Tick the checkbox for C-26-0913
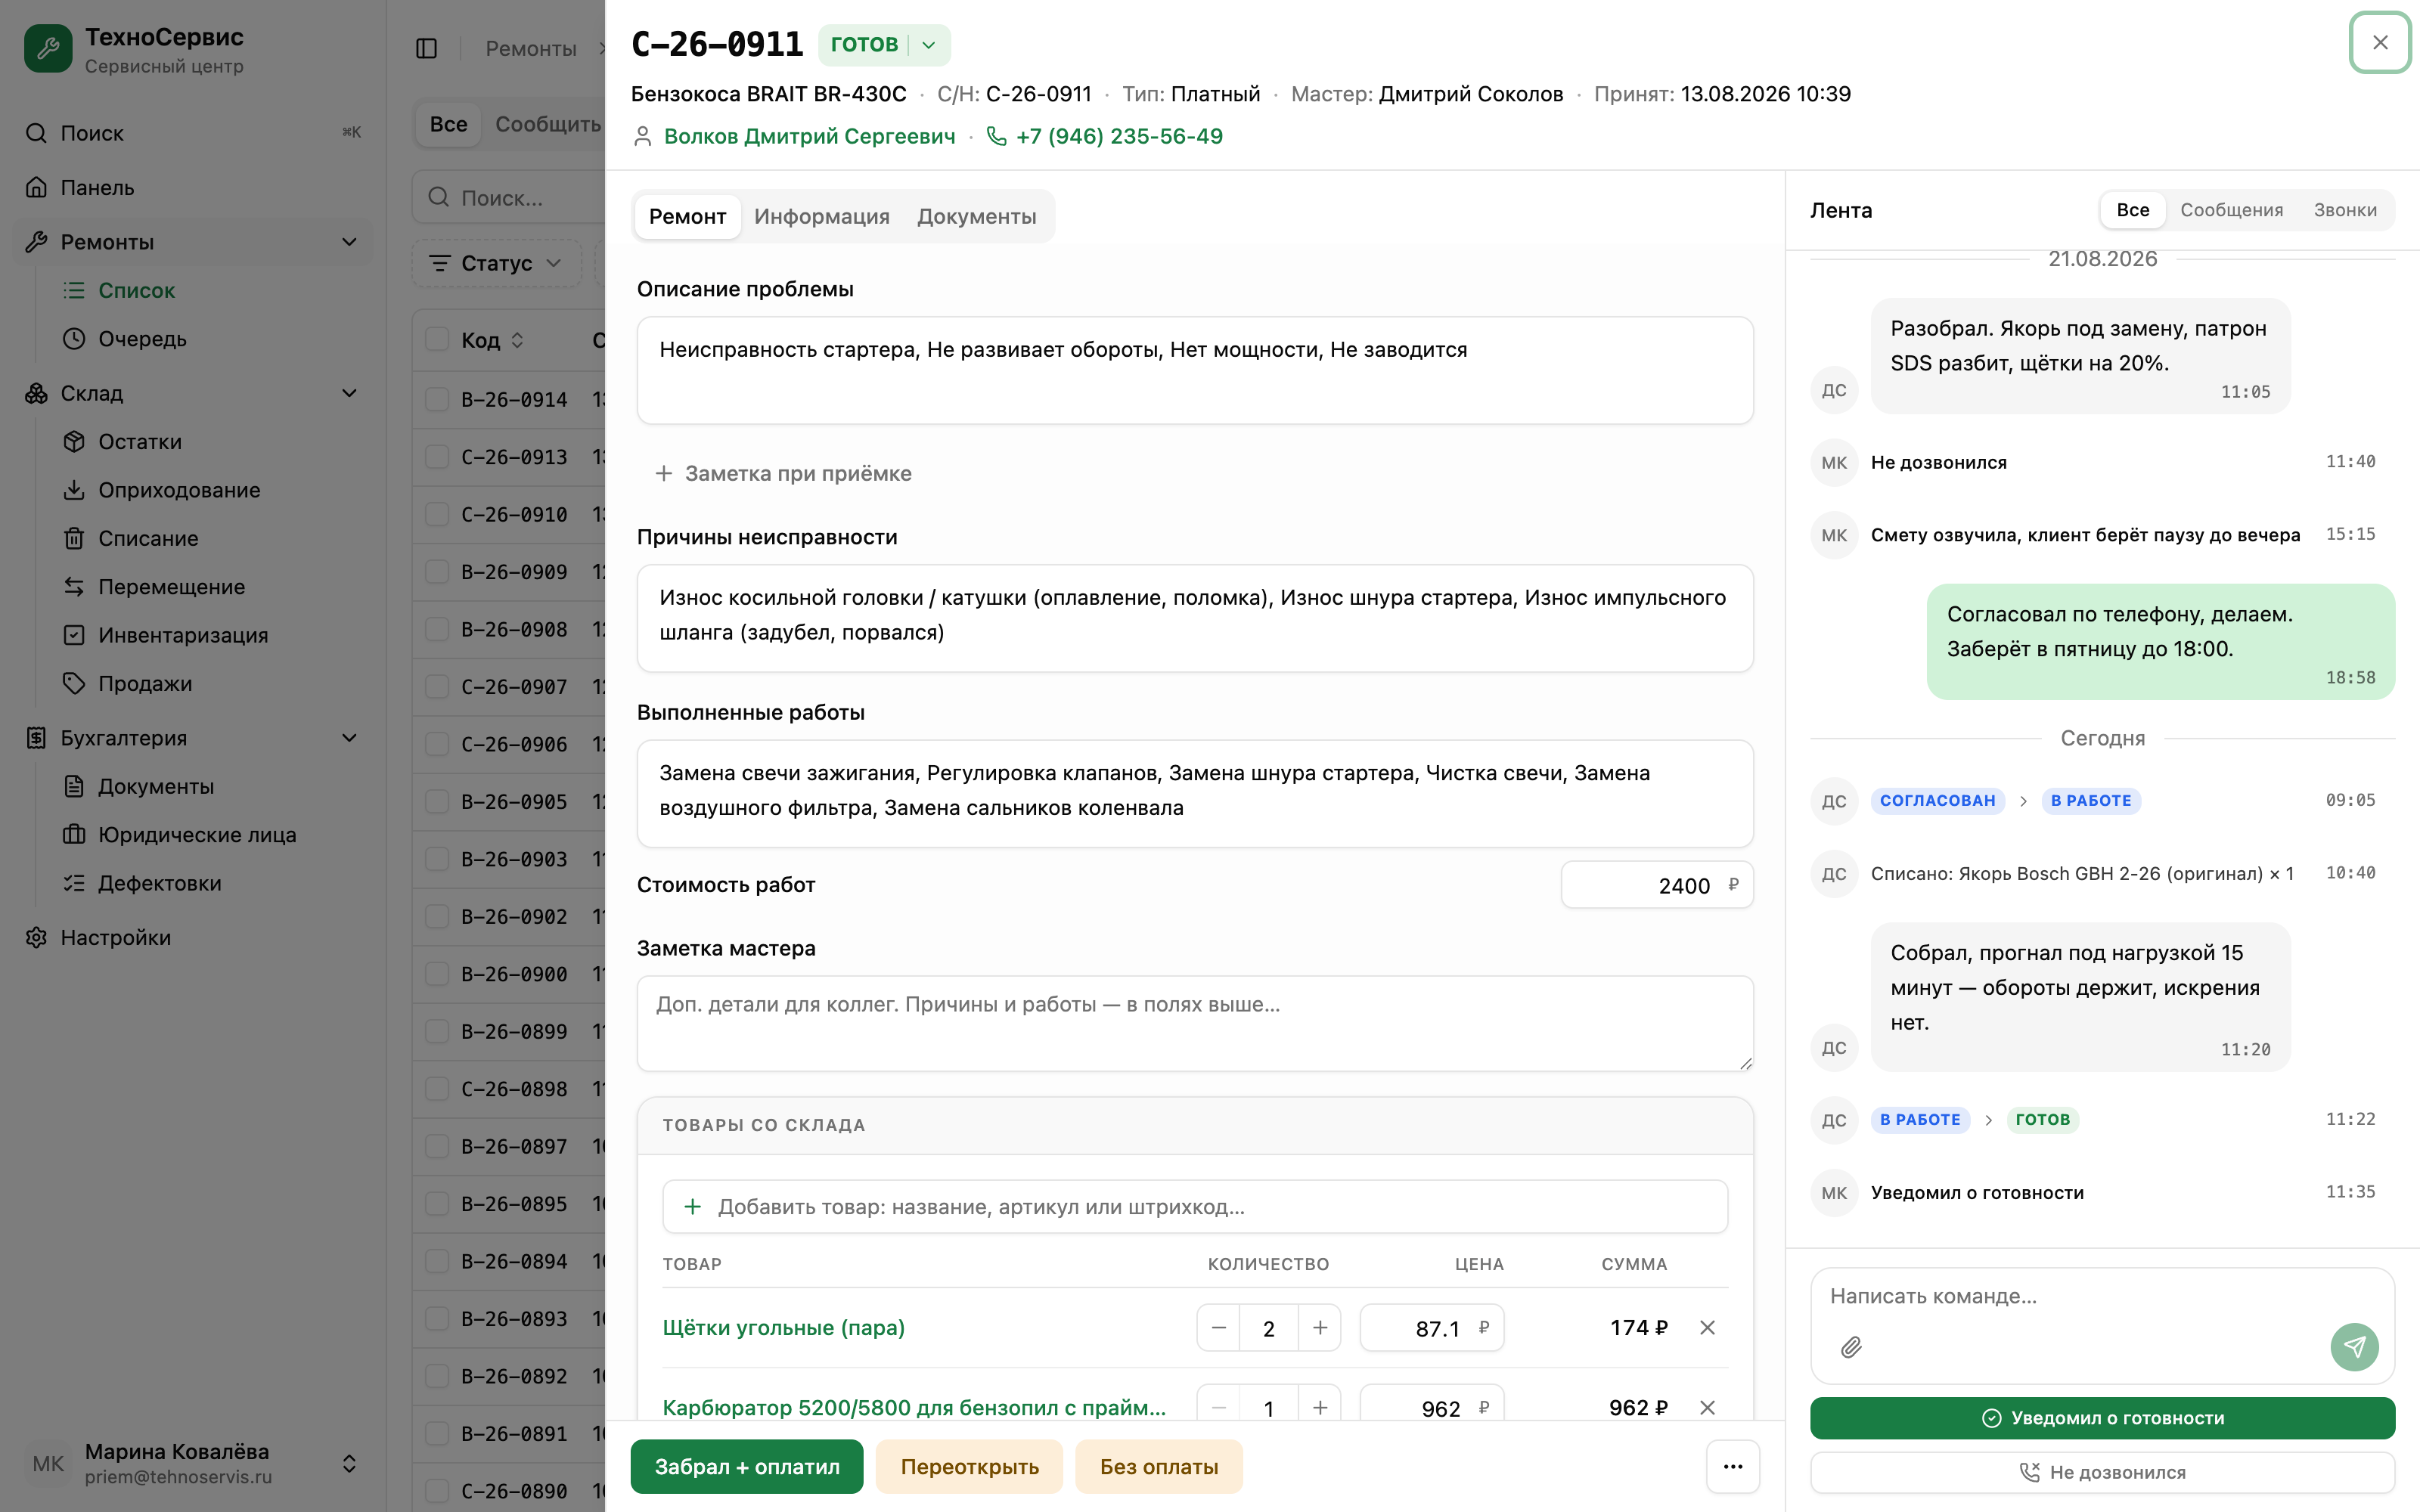The image size is (2420, 1512). click(437, 457)
